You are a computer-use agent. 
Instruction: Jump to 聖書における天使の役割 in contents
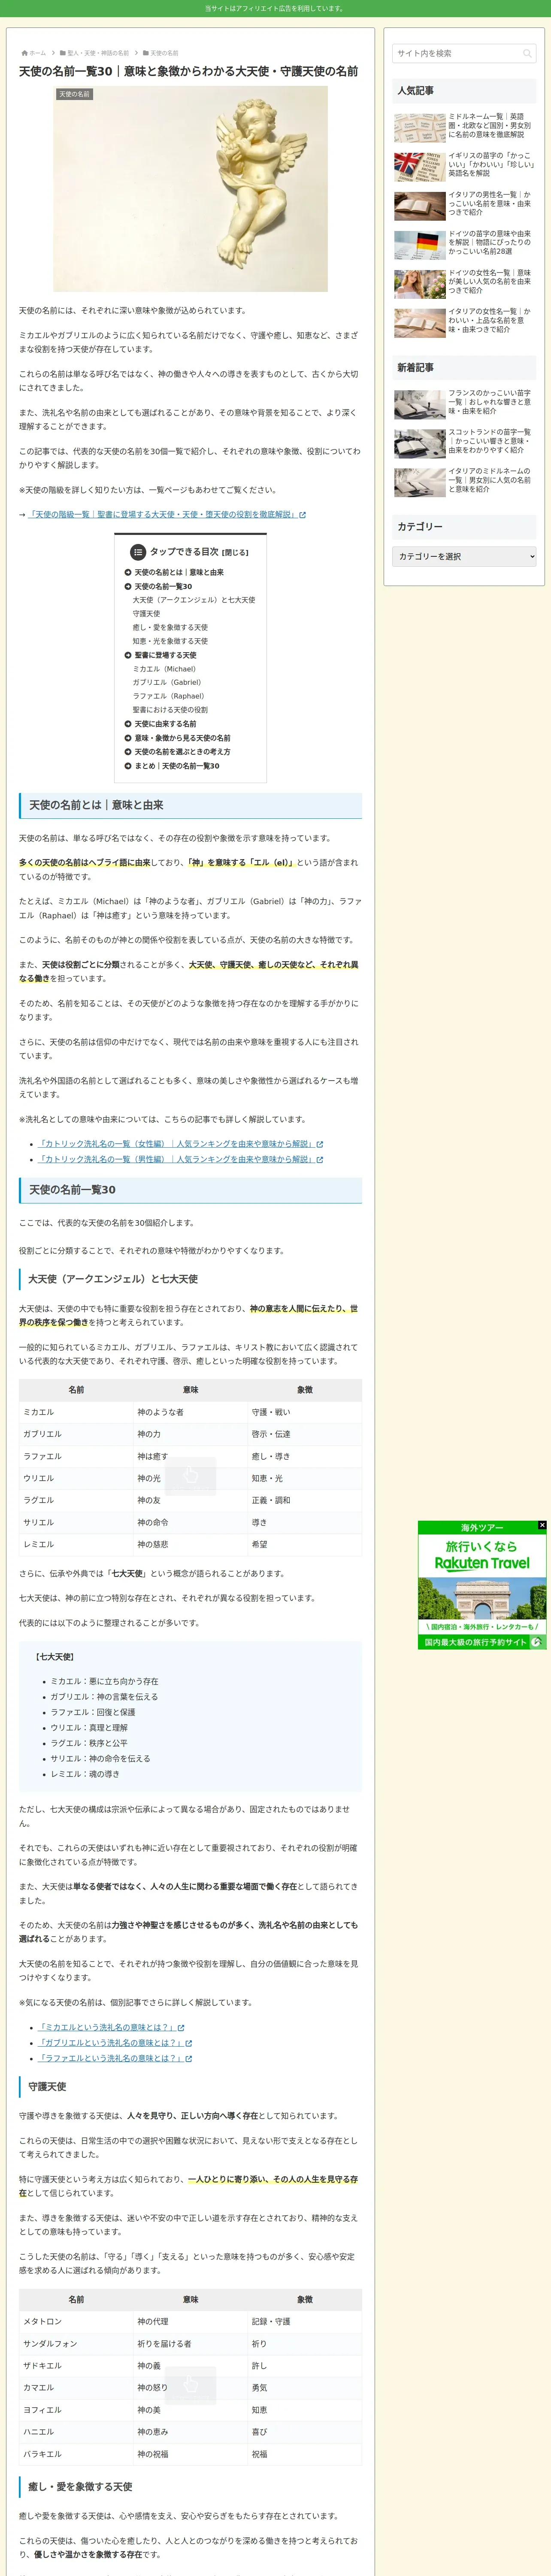pyautogui.click(x=170, y=710)
